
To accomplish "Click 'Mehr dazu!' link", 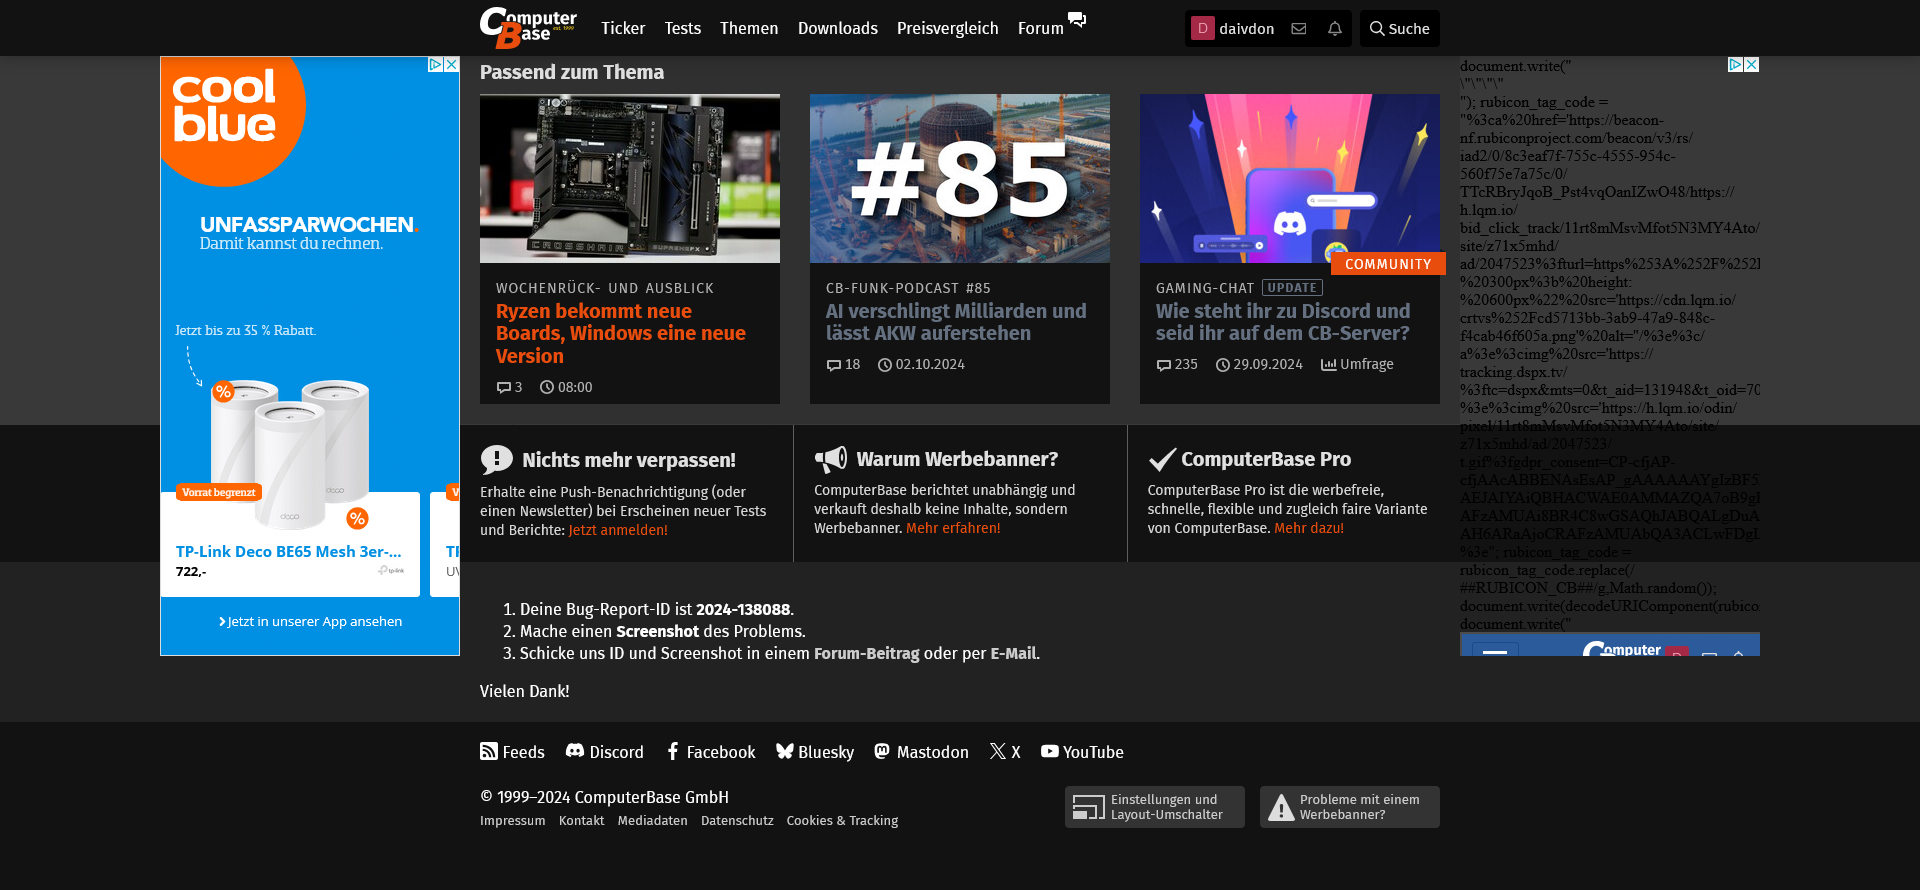I will [x=1309, y=528].
